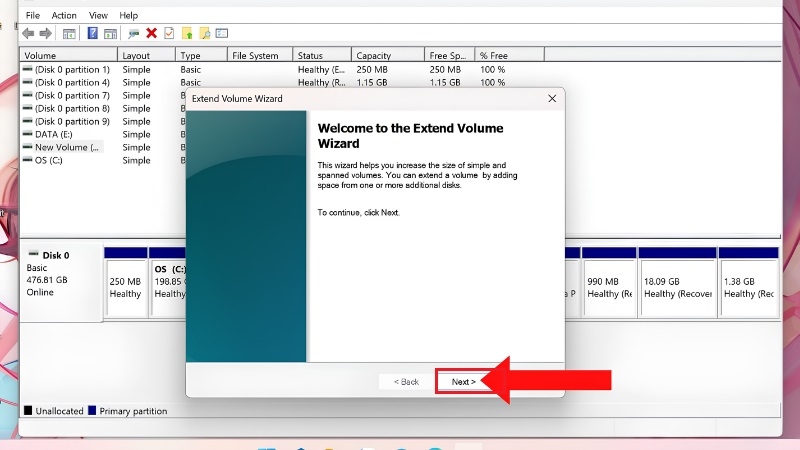This screenshot has height=450, width=800.
Task: Sort by the Capacity column header
Action: click(388, 55)
